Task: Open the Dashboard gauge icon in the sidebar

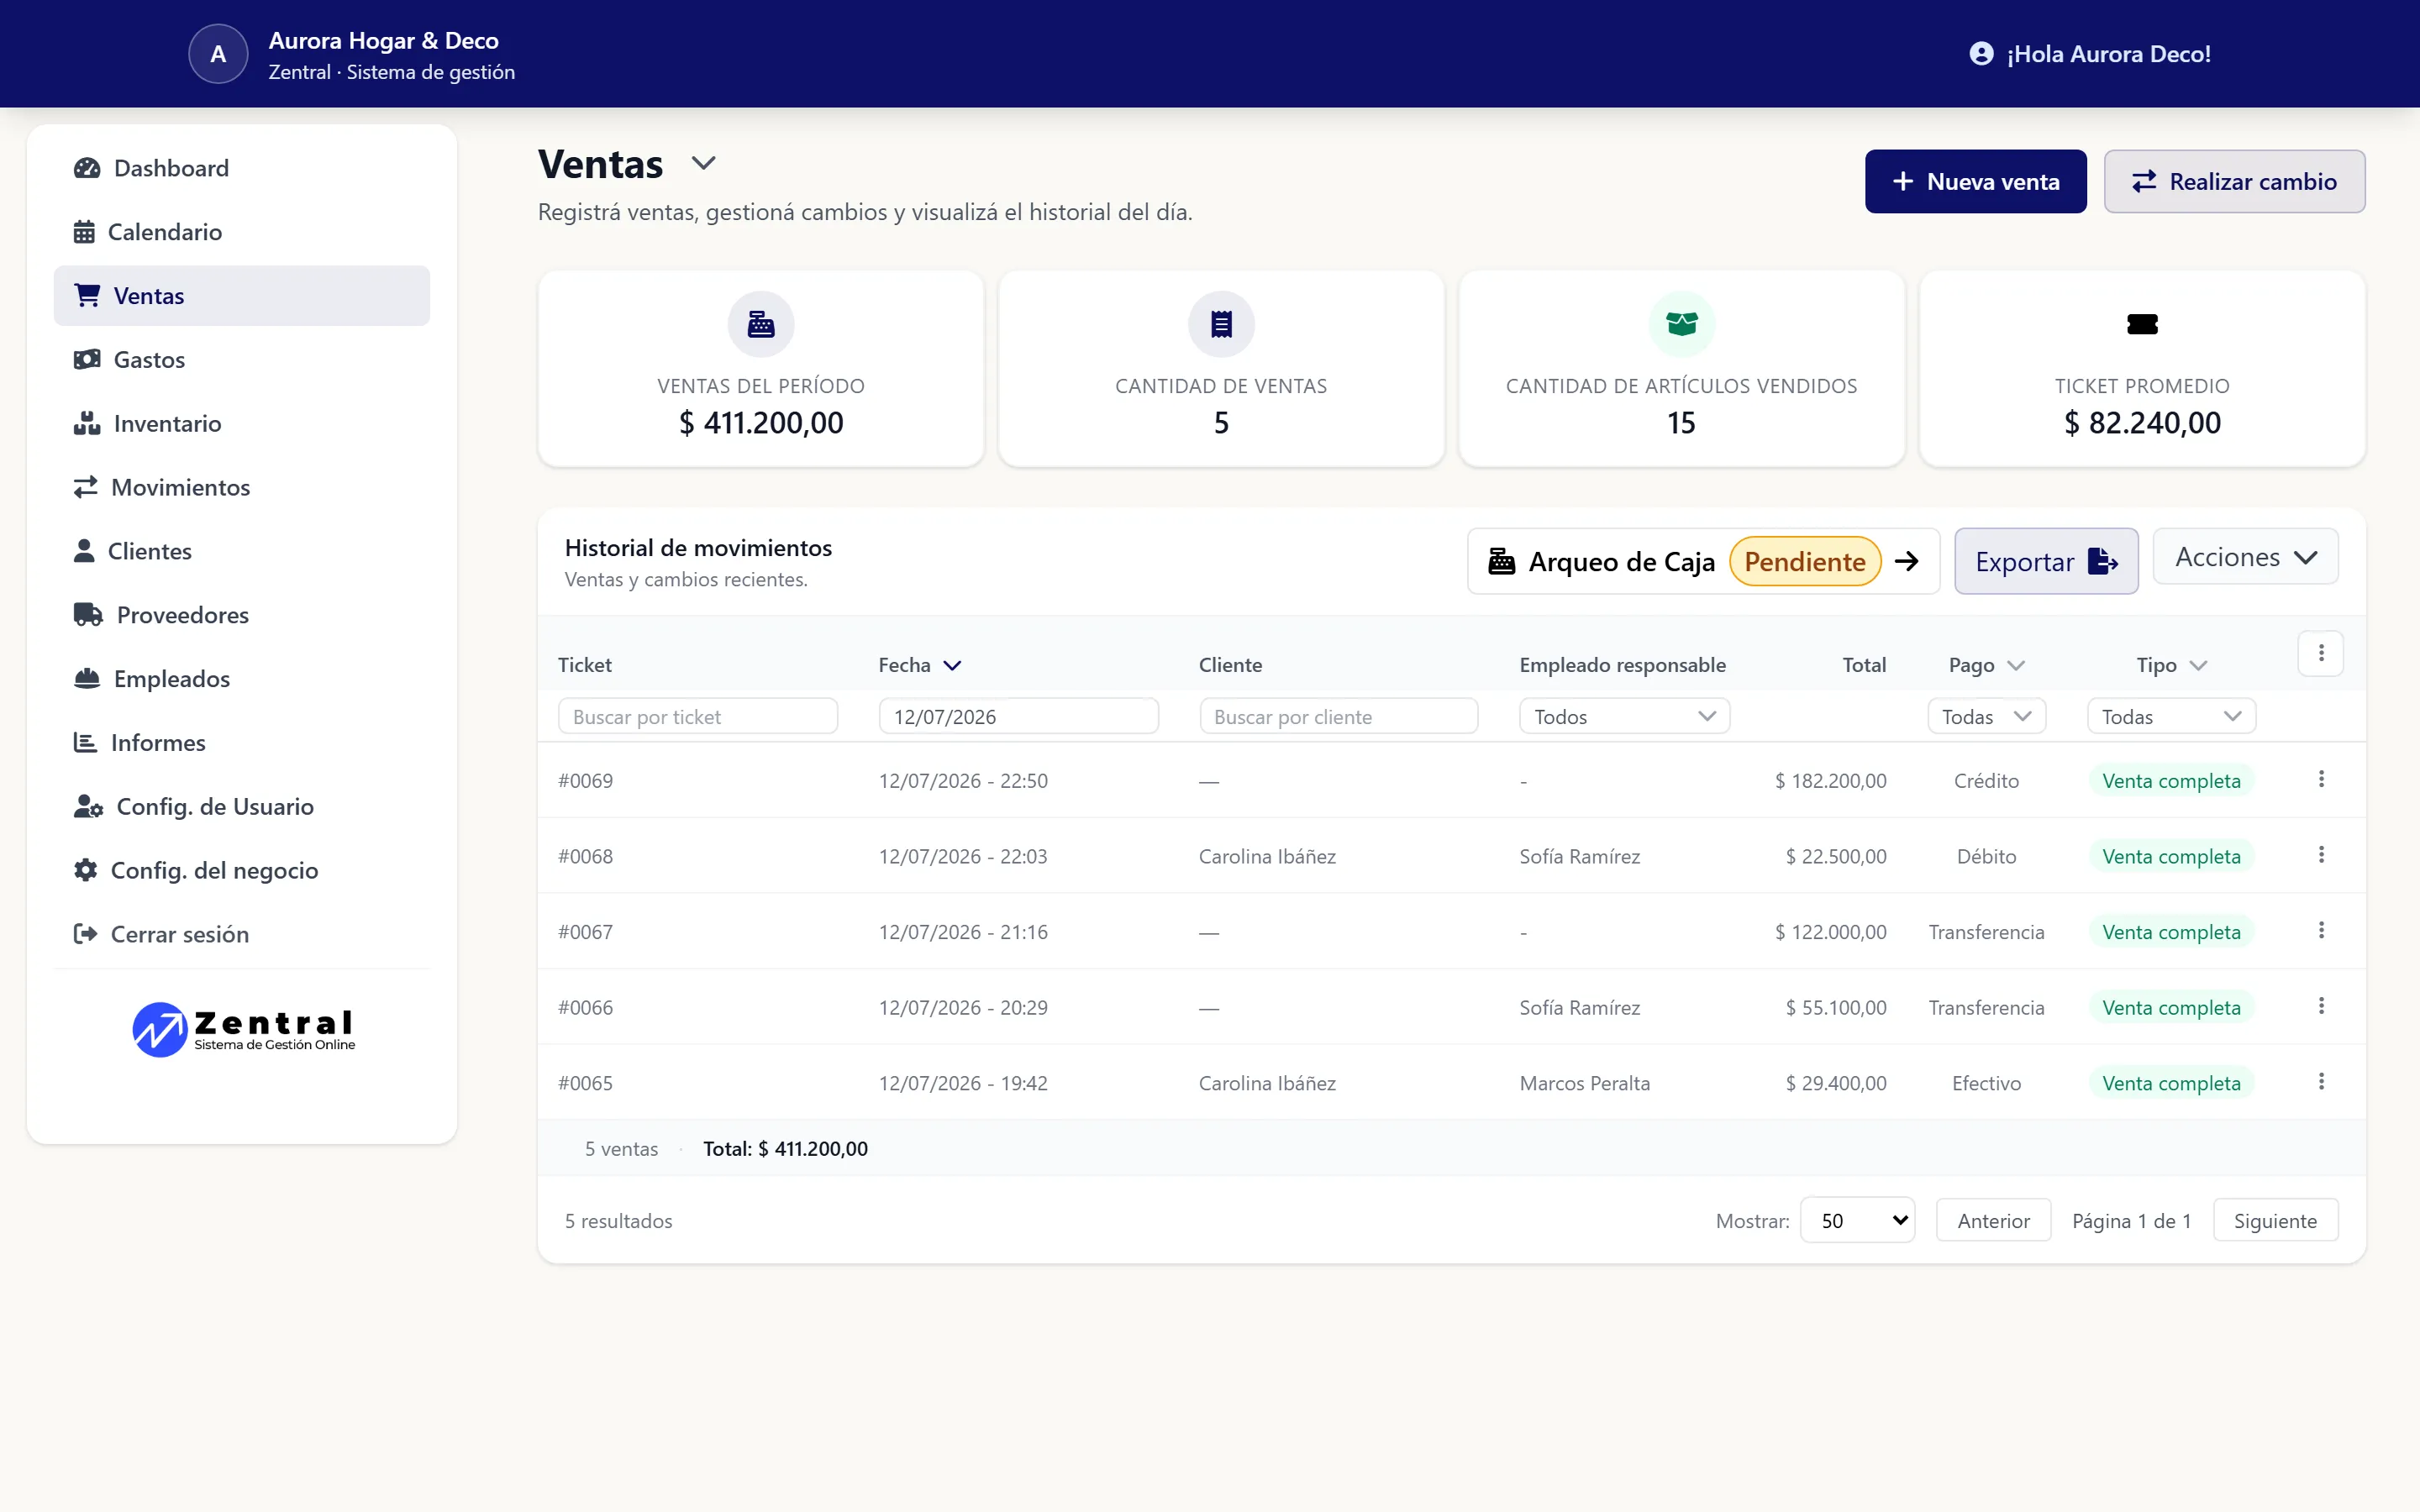Action: [87, 168]
